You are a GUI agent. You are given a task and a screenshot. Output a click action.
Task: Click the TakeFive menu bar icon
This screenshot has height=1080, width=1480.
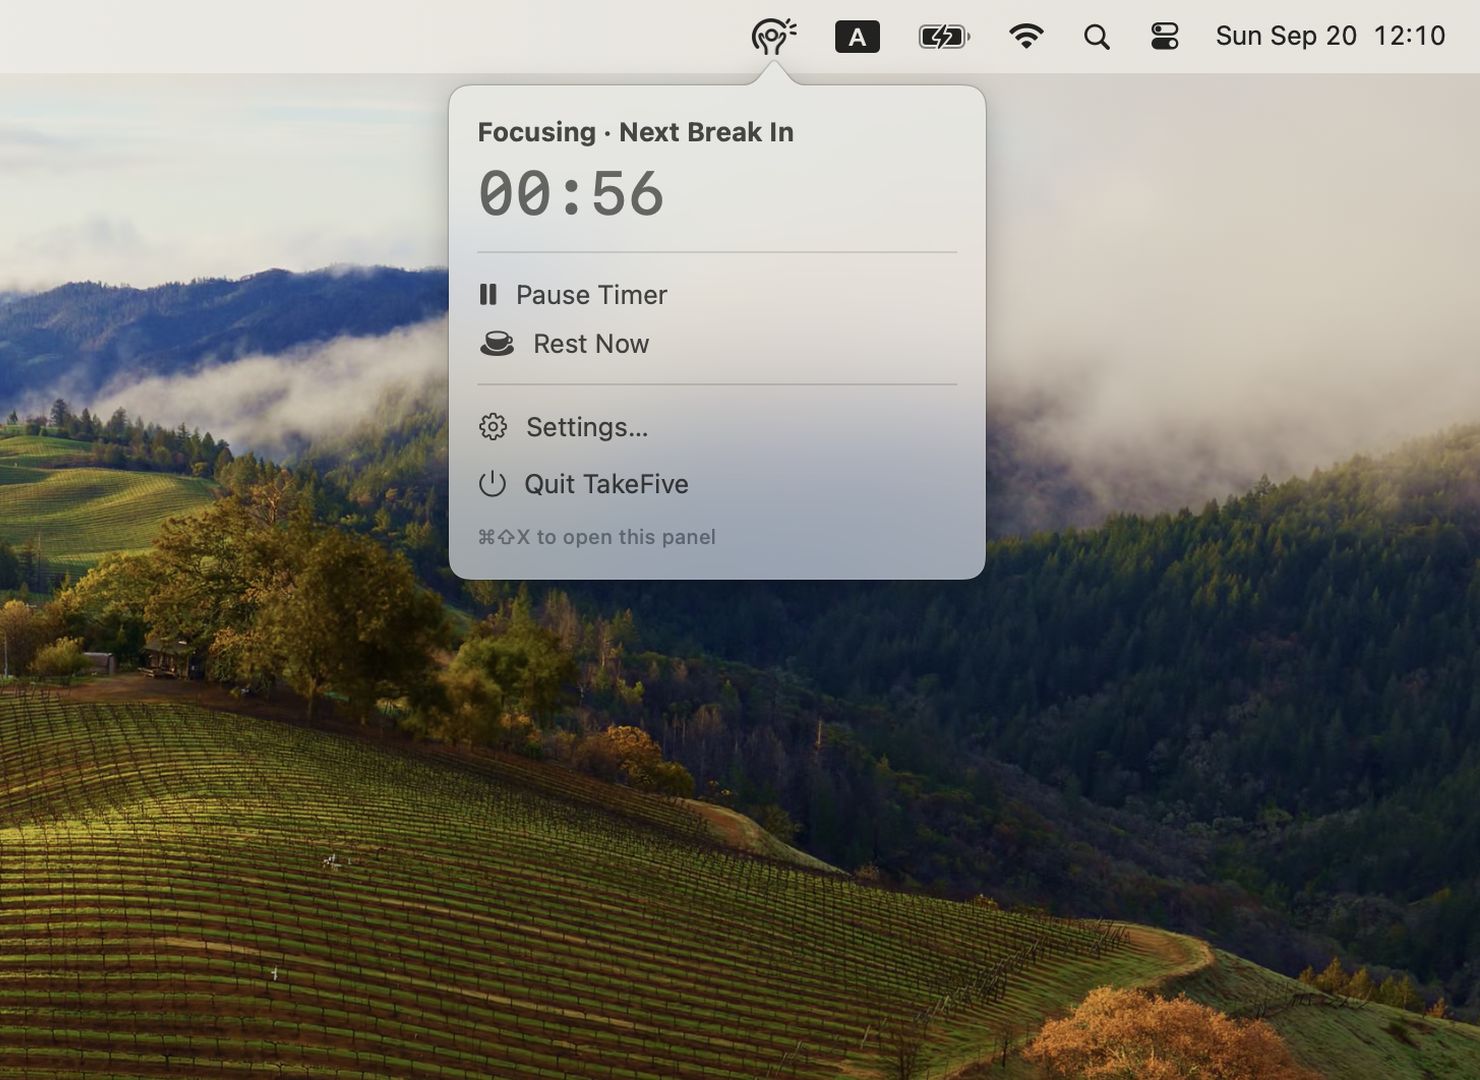[773, 37]
